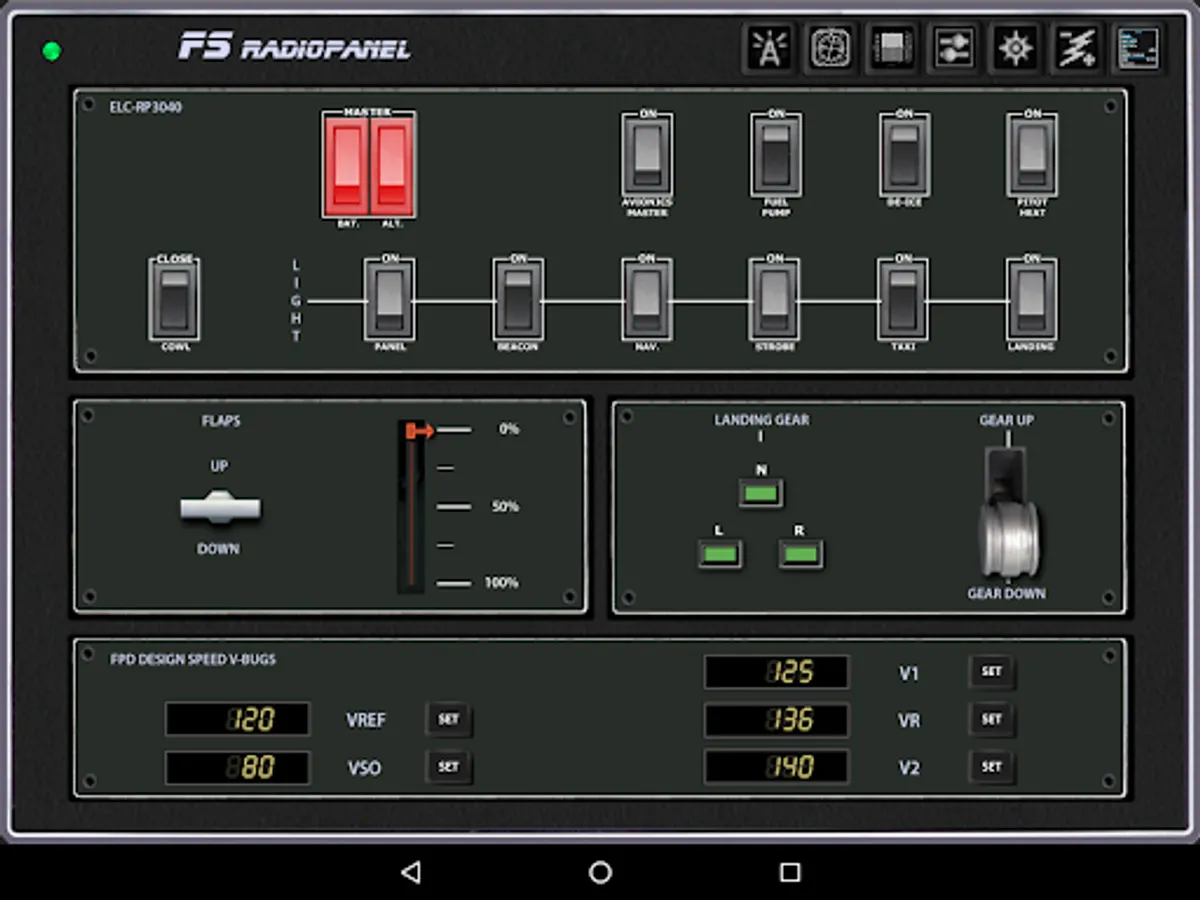Viewport: 1200px width, 900px height.
Task: Tap the Android back navigation icon
Action: [x=410, y=872]
